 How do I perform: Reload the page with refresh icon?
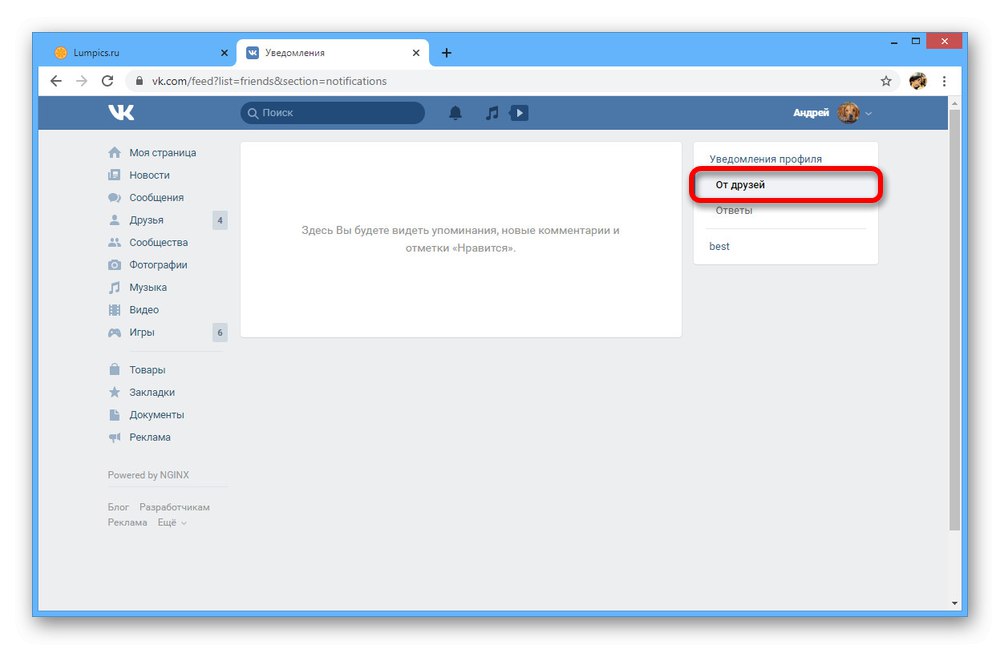click(107, 81)
